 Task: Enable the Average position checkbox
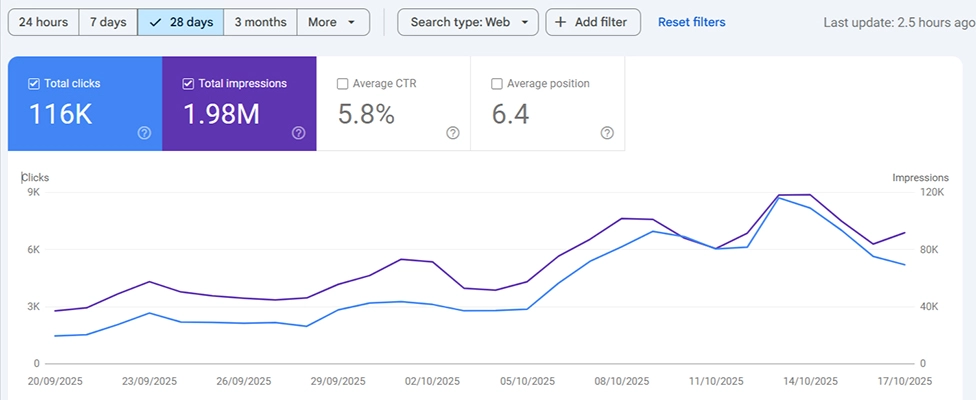[497, 84]
